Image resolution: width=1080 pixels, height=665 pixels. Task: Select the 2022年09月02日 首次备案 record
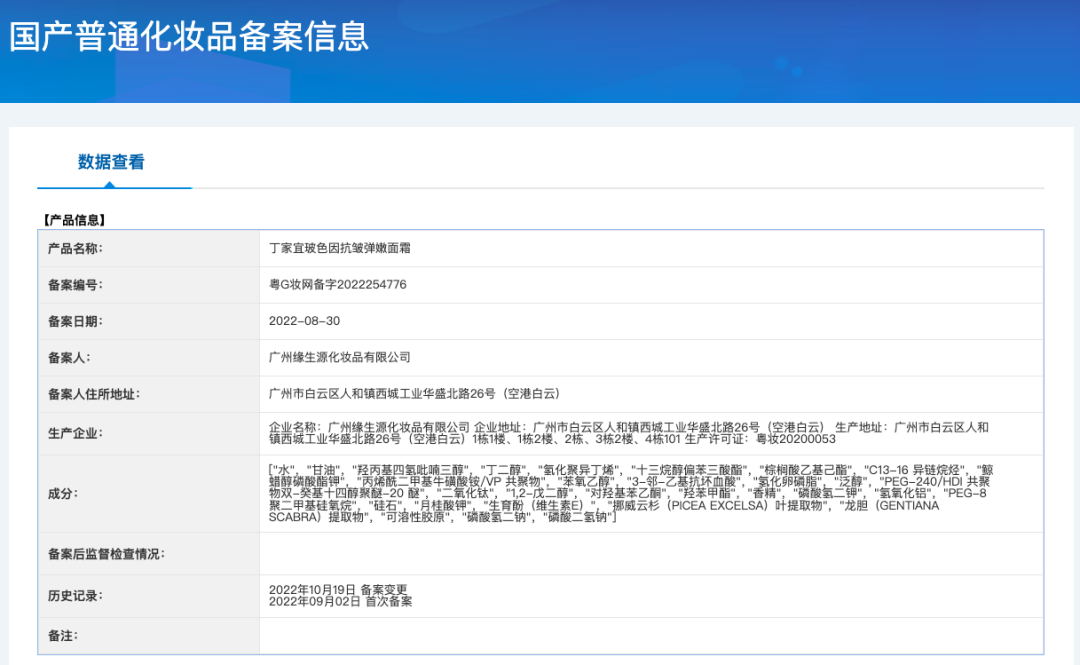(340, 602)
